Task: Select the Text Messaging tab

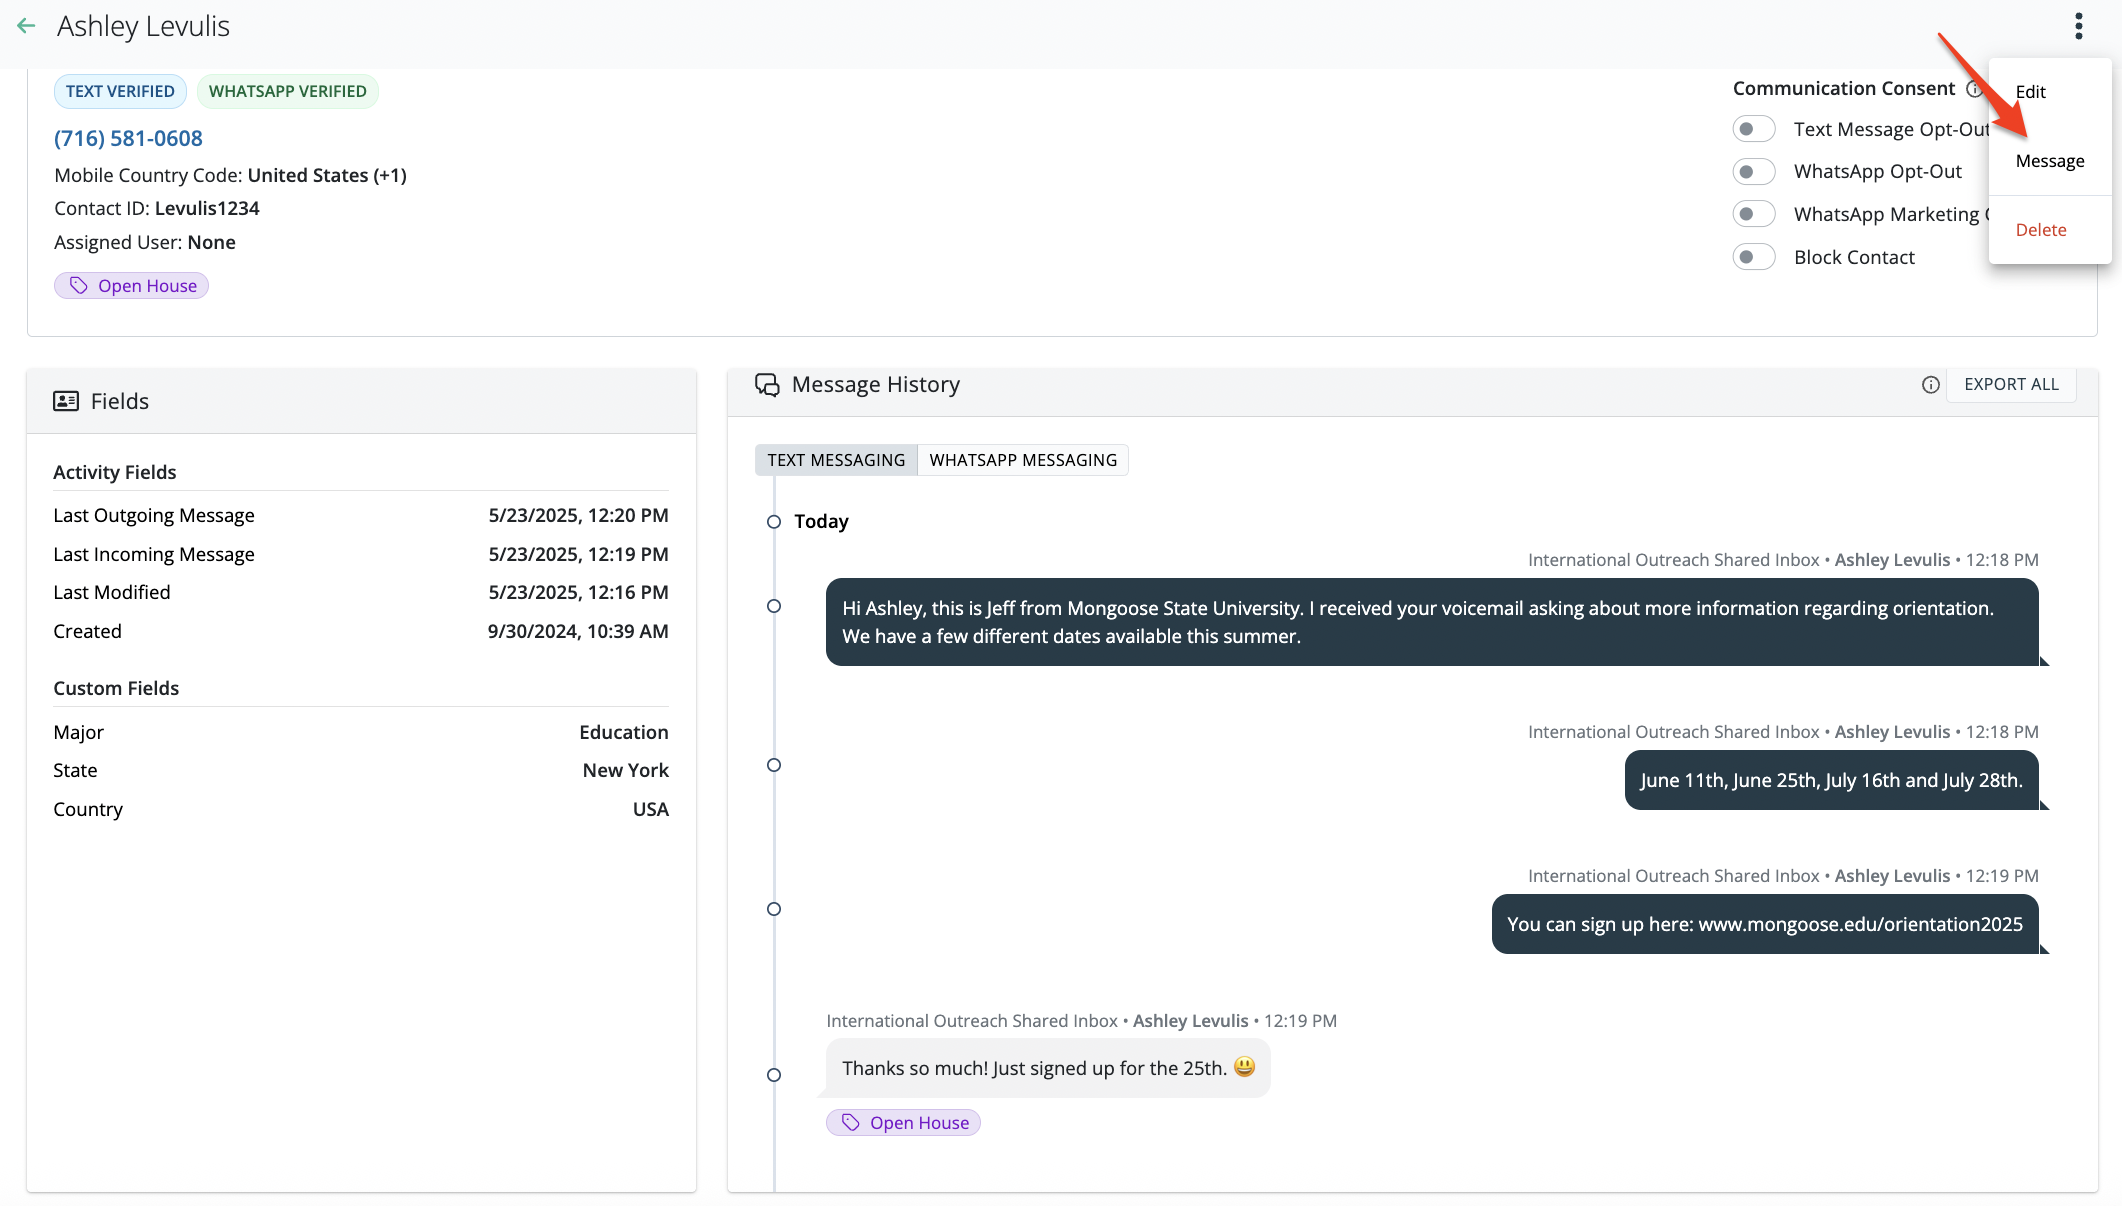Action: (x=836, y=460)
